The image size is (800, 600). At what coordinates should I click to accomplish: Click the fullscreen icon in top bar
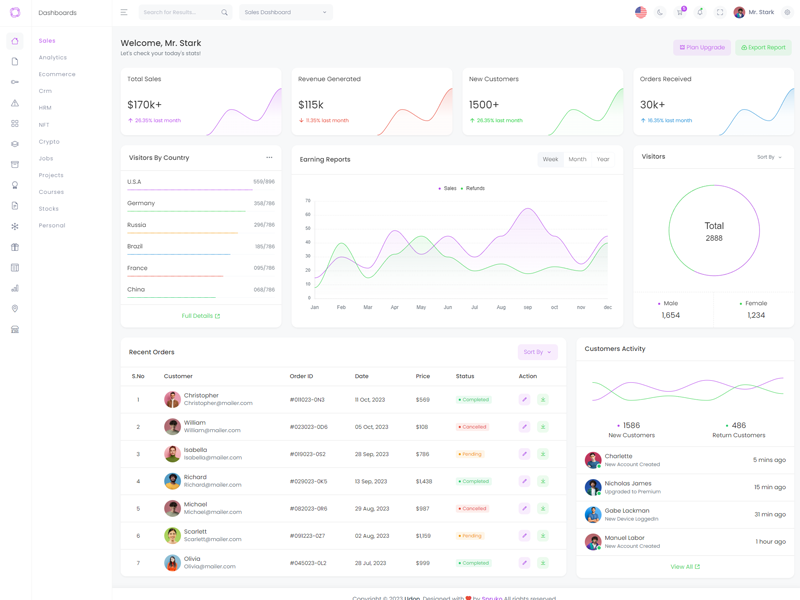[719, 12]
